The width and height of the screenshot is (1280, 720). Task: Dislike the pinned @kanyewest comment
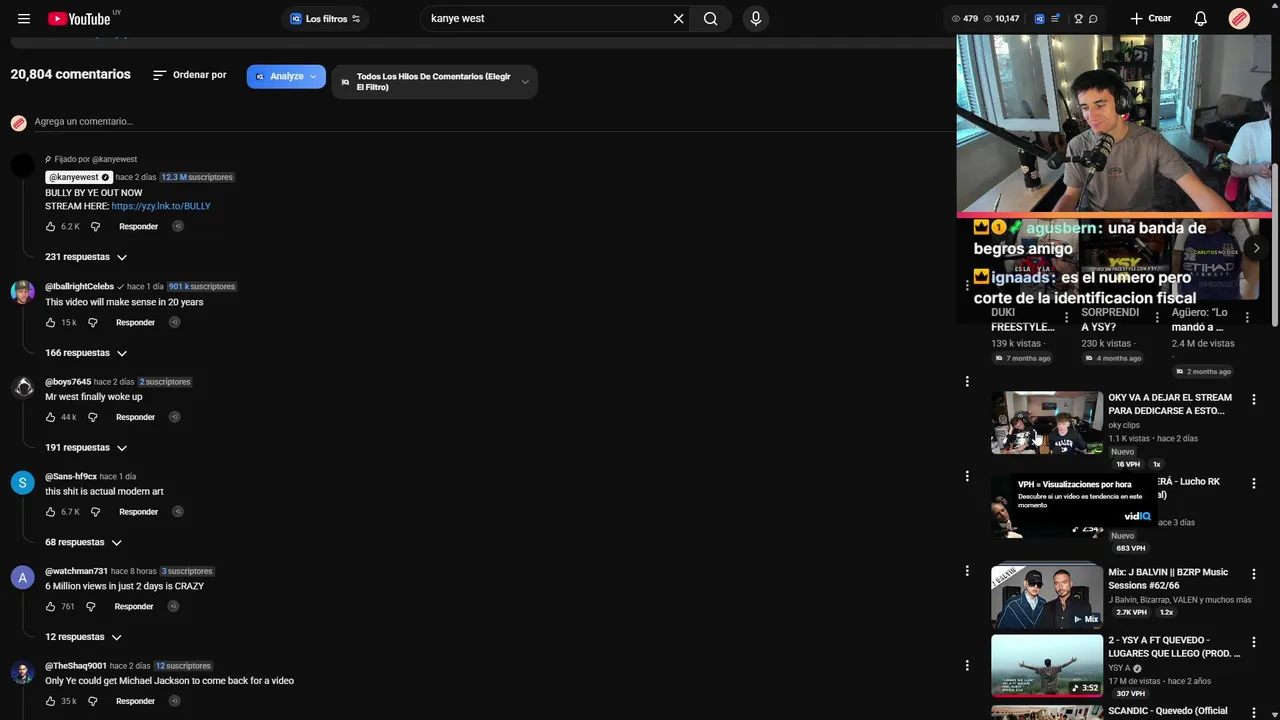[96, 226]
